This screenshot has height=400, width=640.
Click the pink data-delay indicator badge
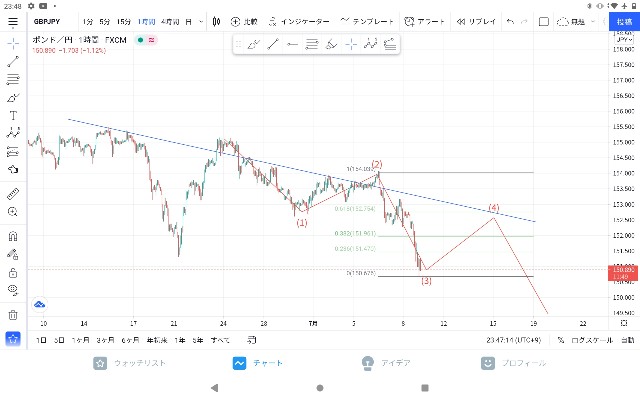(x=151, y=40)
